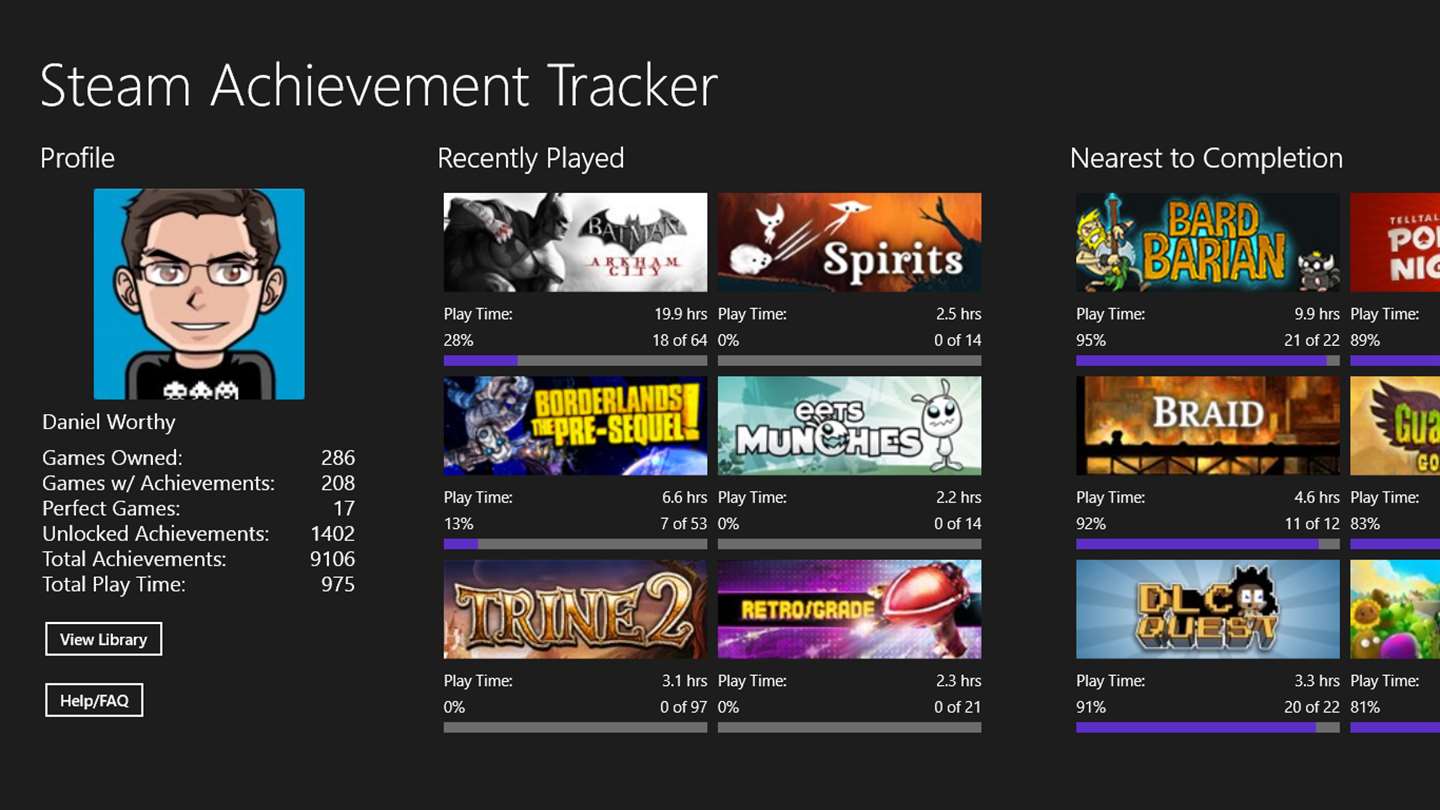This screenshot has width=1440, height=810.
Task: Click the 11 of 12 achievement count
Action: 1312,523
